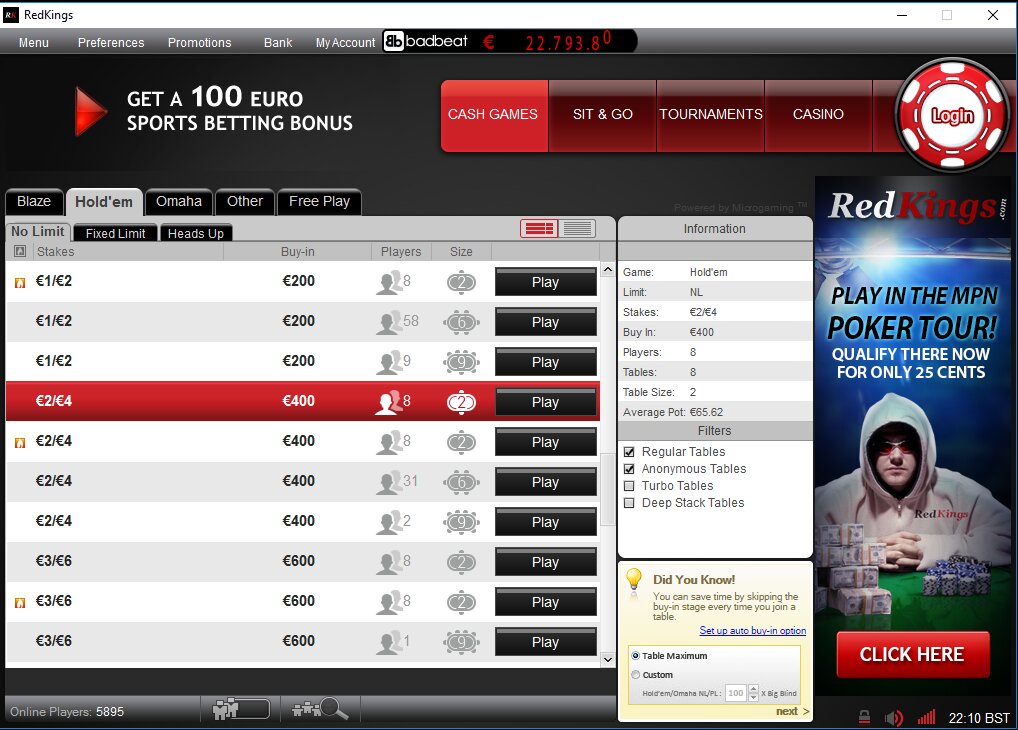1018x730 pixels.
Task: Select Table Maximum radio option
Action: tap(636, 656)
